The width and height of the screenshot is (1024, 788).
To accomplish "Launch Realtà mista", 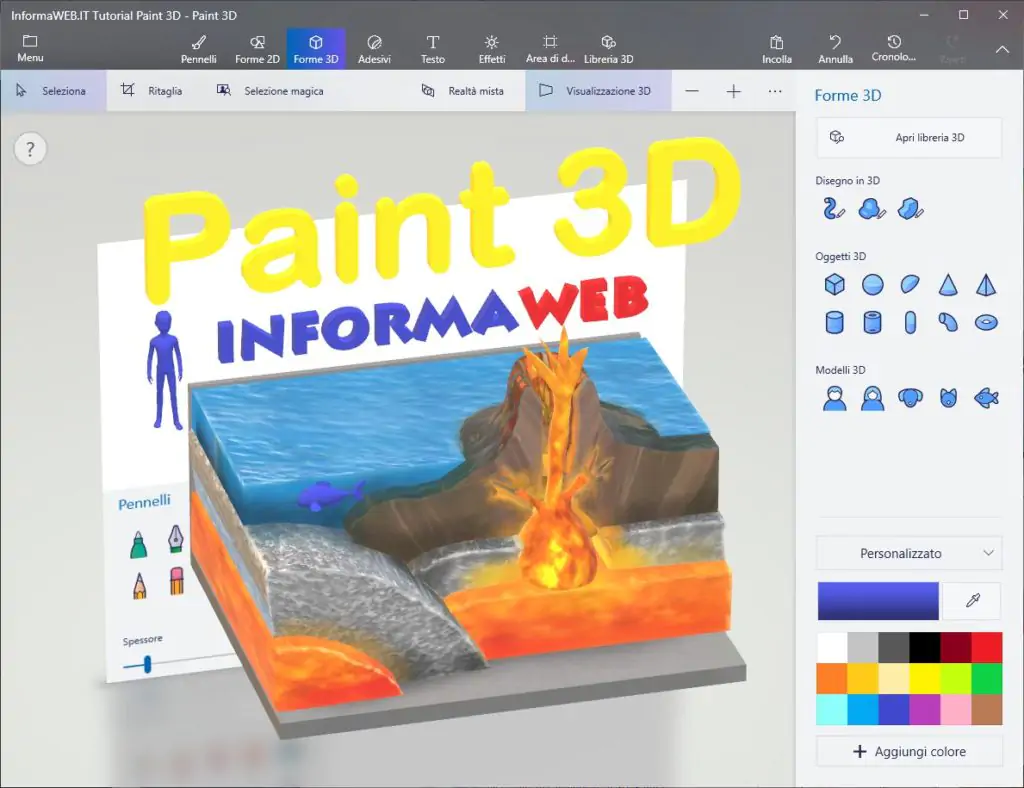I will [462, 91].
